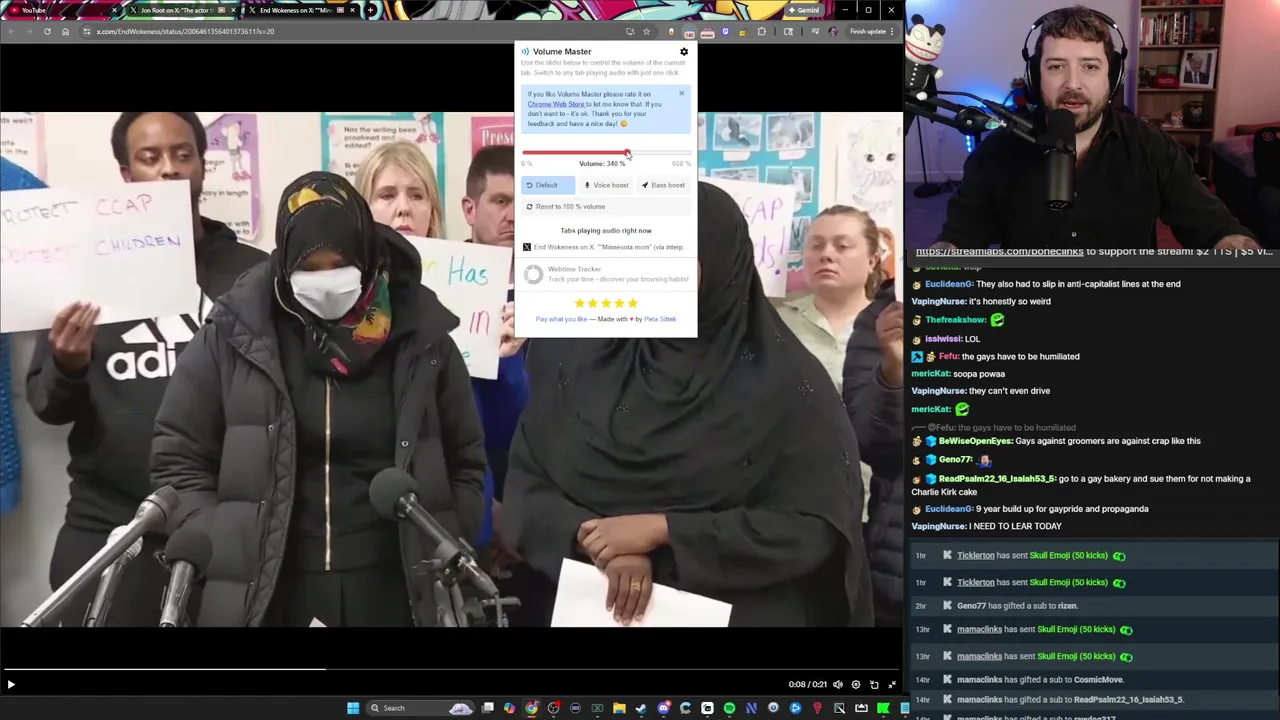Open Task View on the taskbar

tap(487, 708)
